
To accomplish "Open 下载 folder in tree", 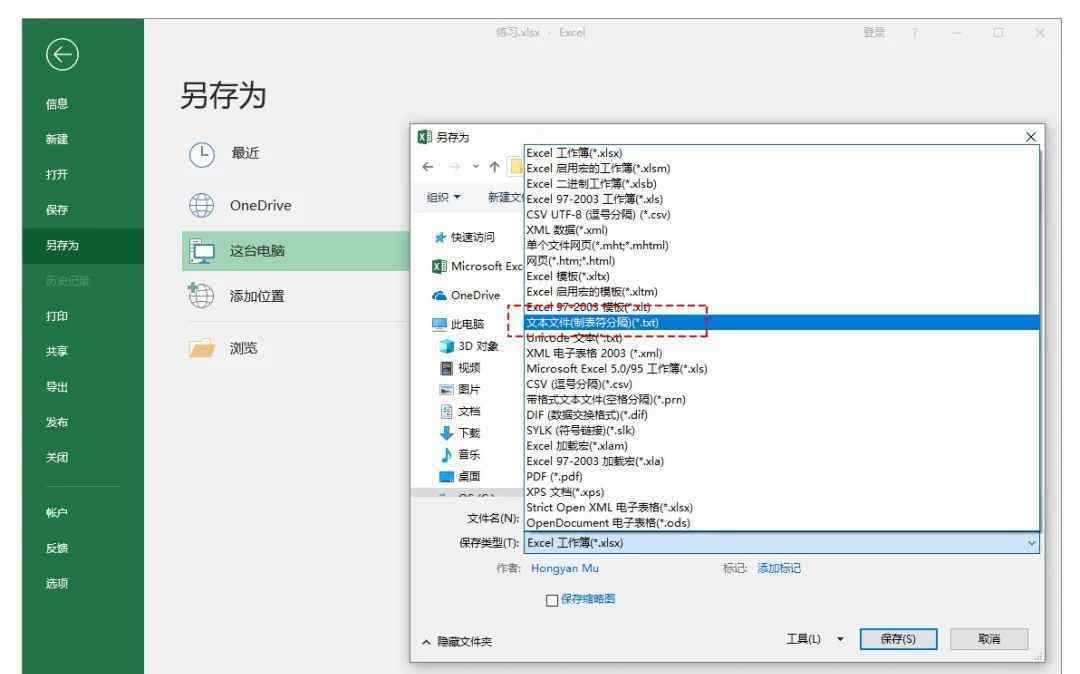I will (460, 433).
